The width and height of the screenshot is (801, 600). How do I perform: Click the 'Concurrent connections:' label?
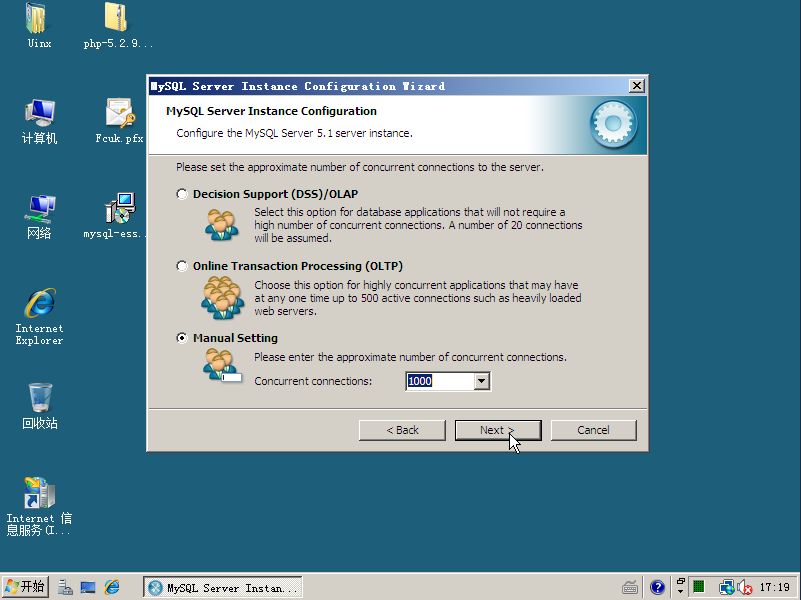tap(313, 381)
